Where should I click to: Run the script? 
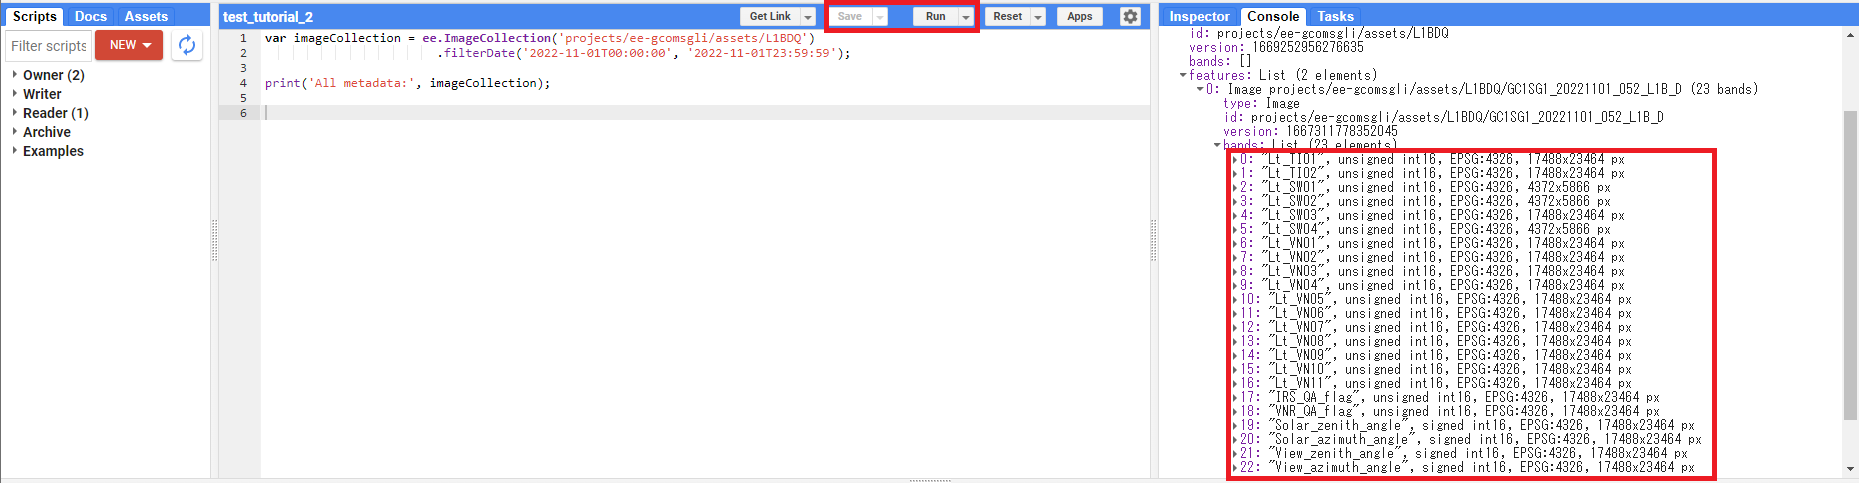click(935, 17)
